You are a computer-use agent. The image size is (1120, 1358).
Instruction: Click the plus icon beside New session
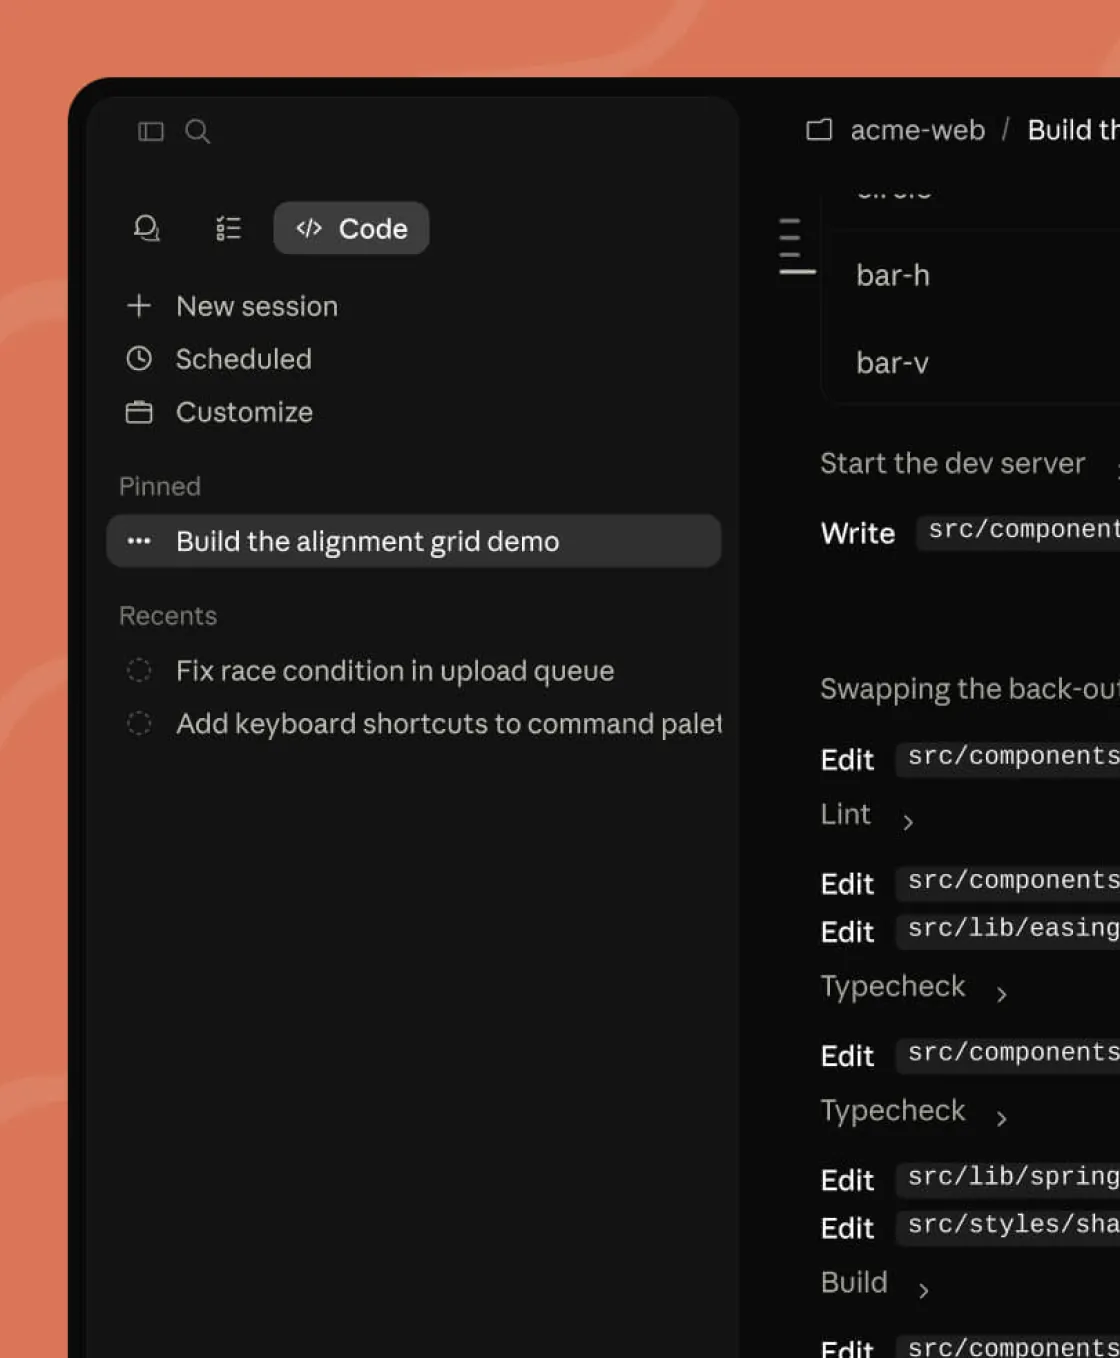[139, 305]
